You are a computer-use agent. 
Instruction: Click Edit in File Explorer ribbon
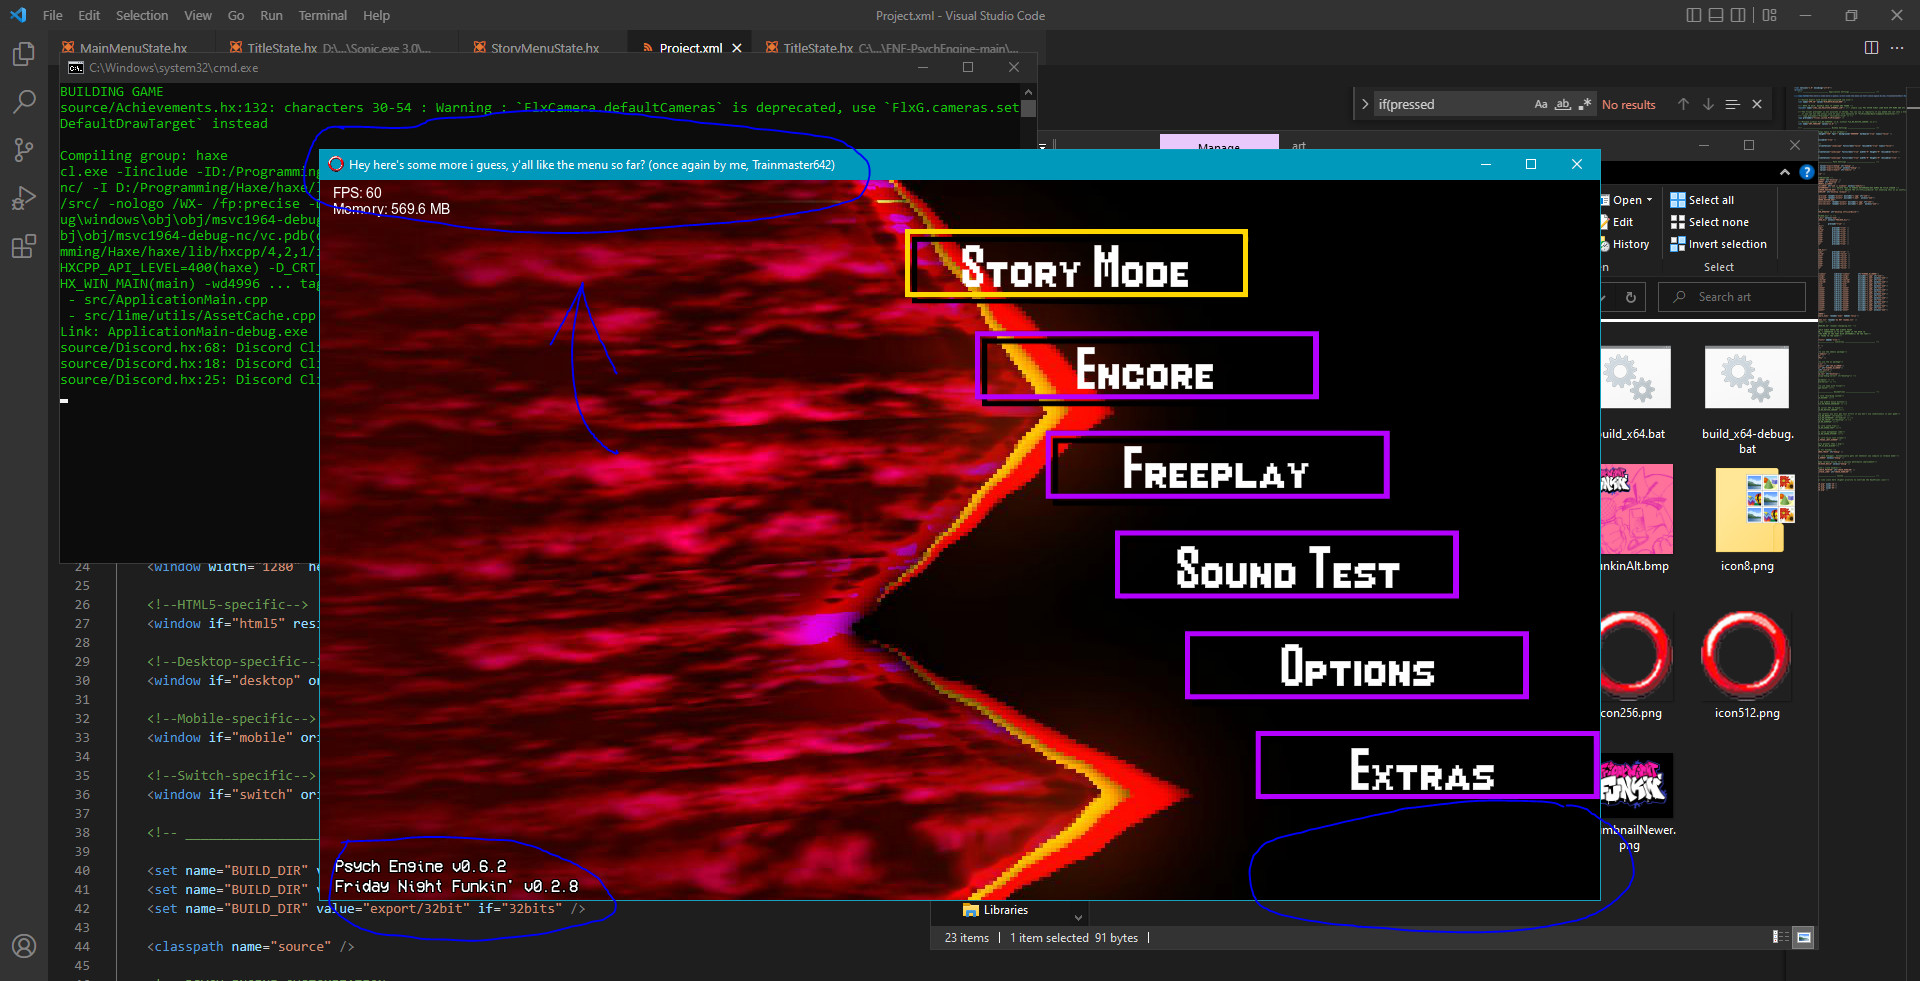click(x=1618, y=222)
